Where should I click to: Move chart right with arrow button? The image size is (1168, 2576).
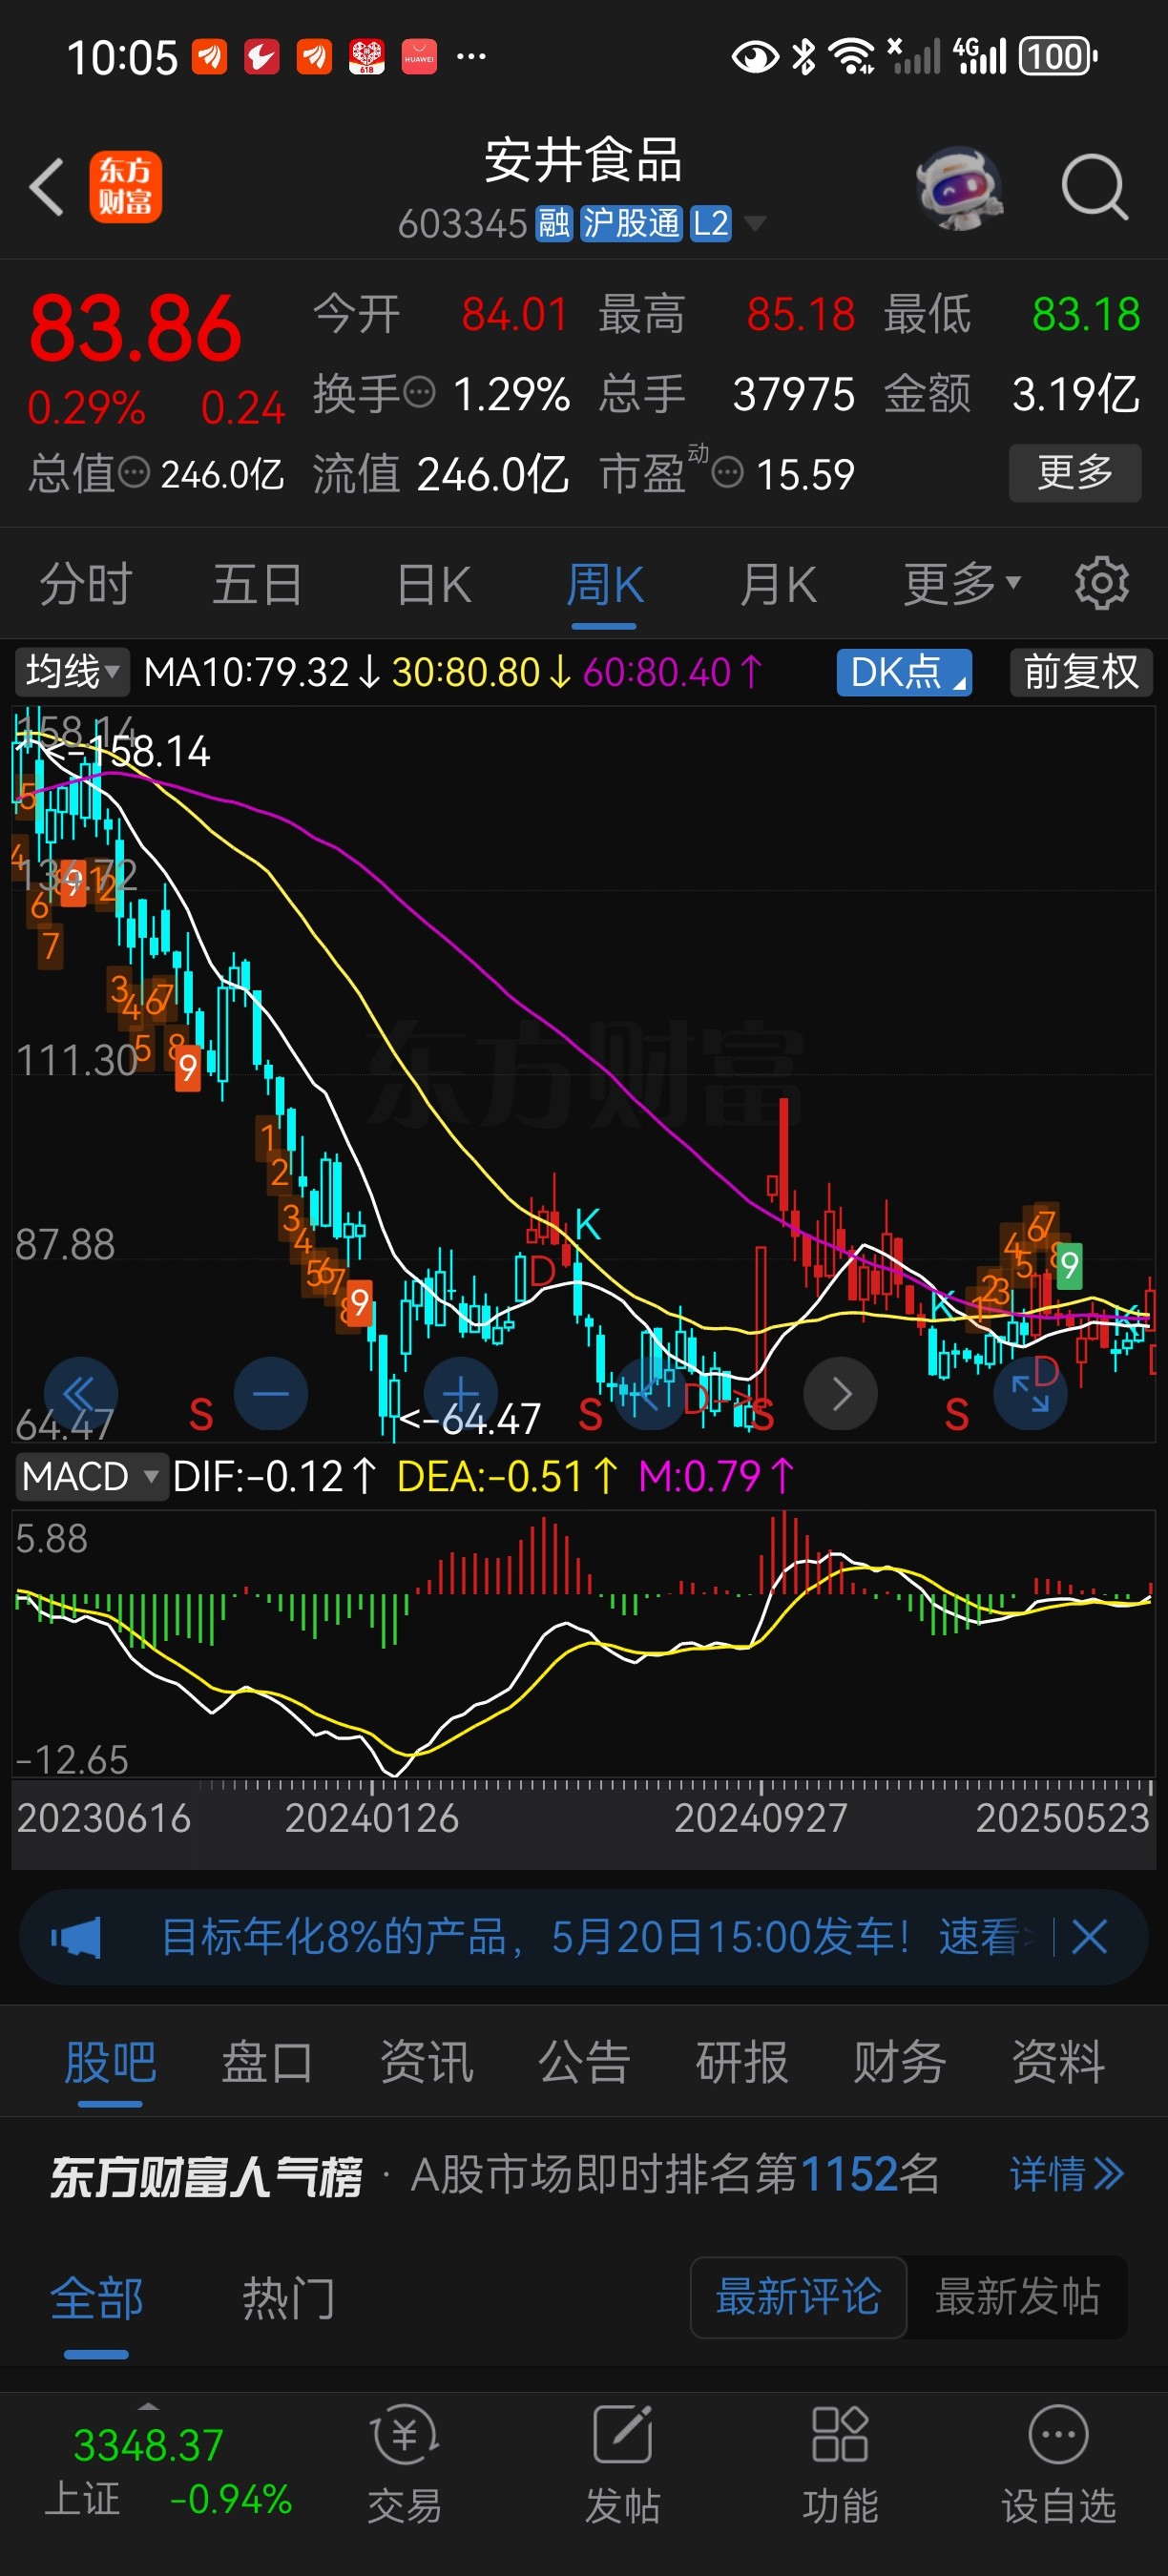coord(841,1393)
